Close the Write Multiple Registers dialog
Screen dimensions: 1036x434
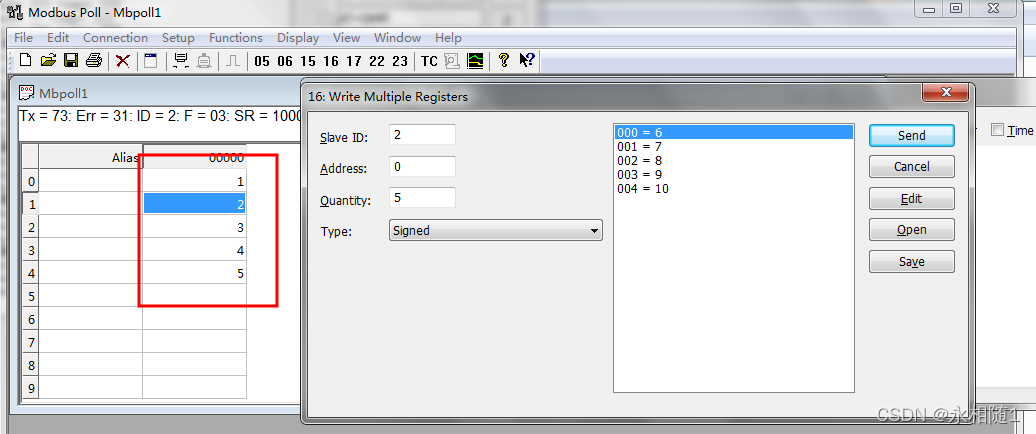point(944,94)
